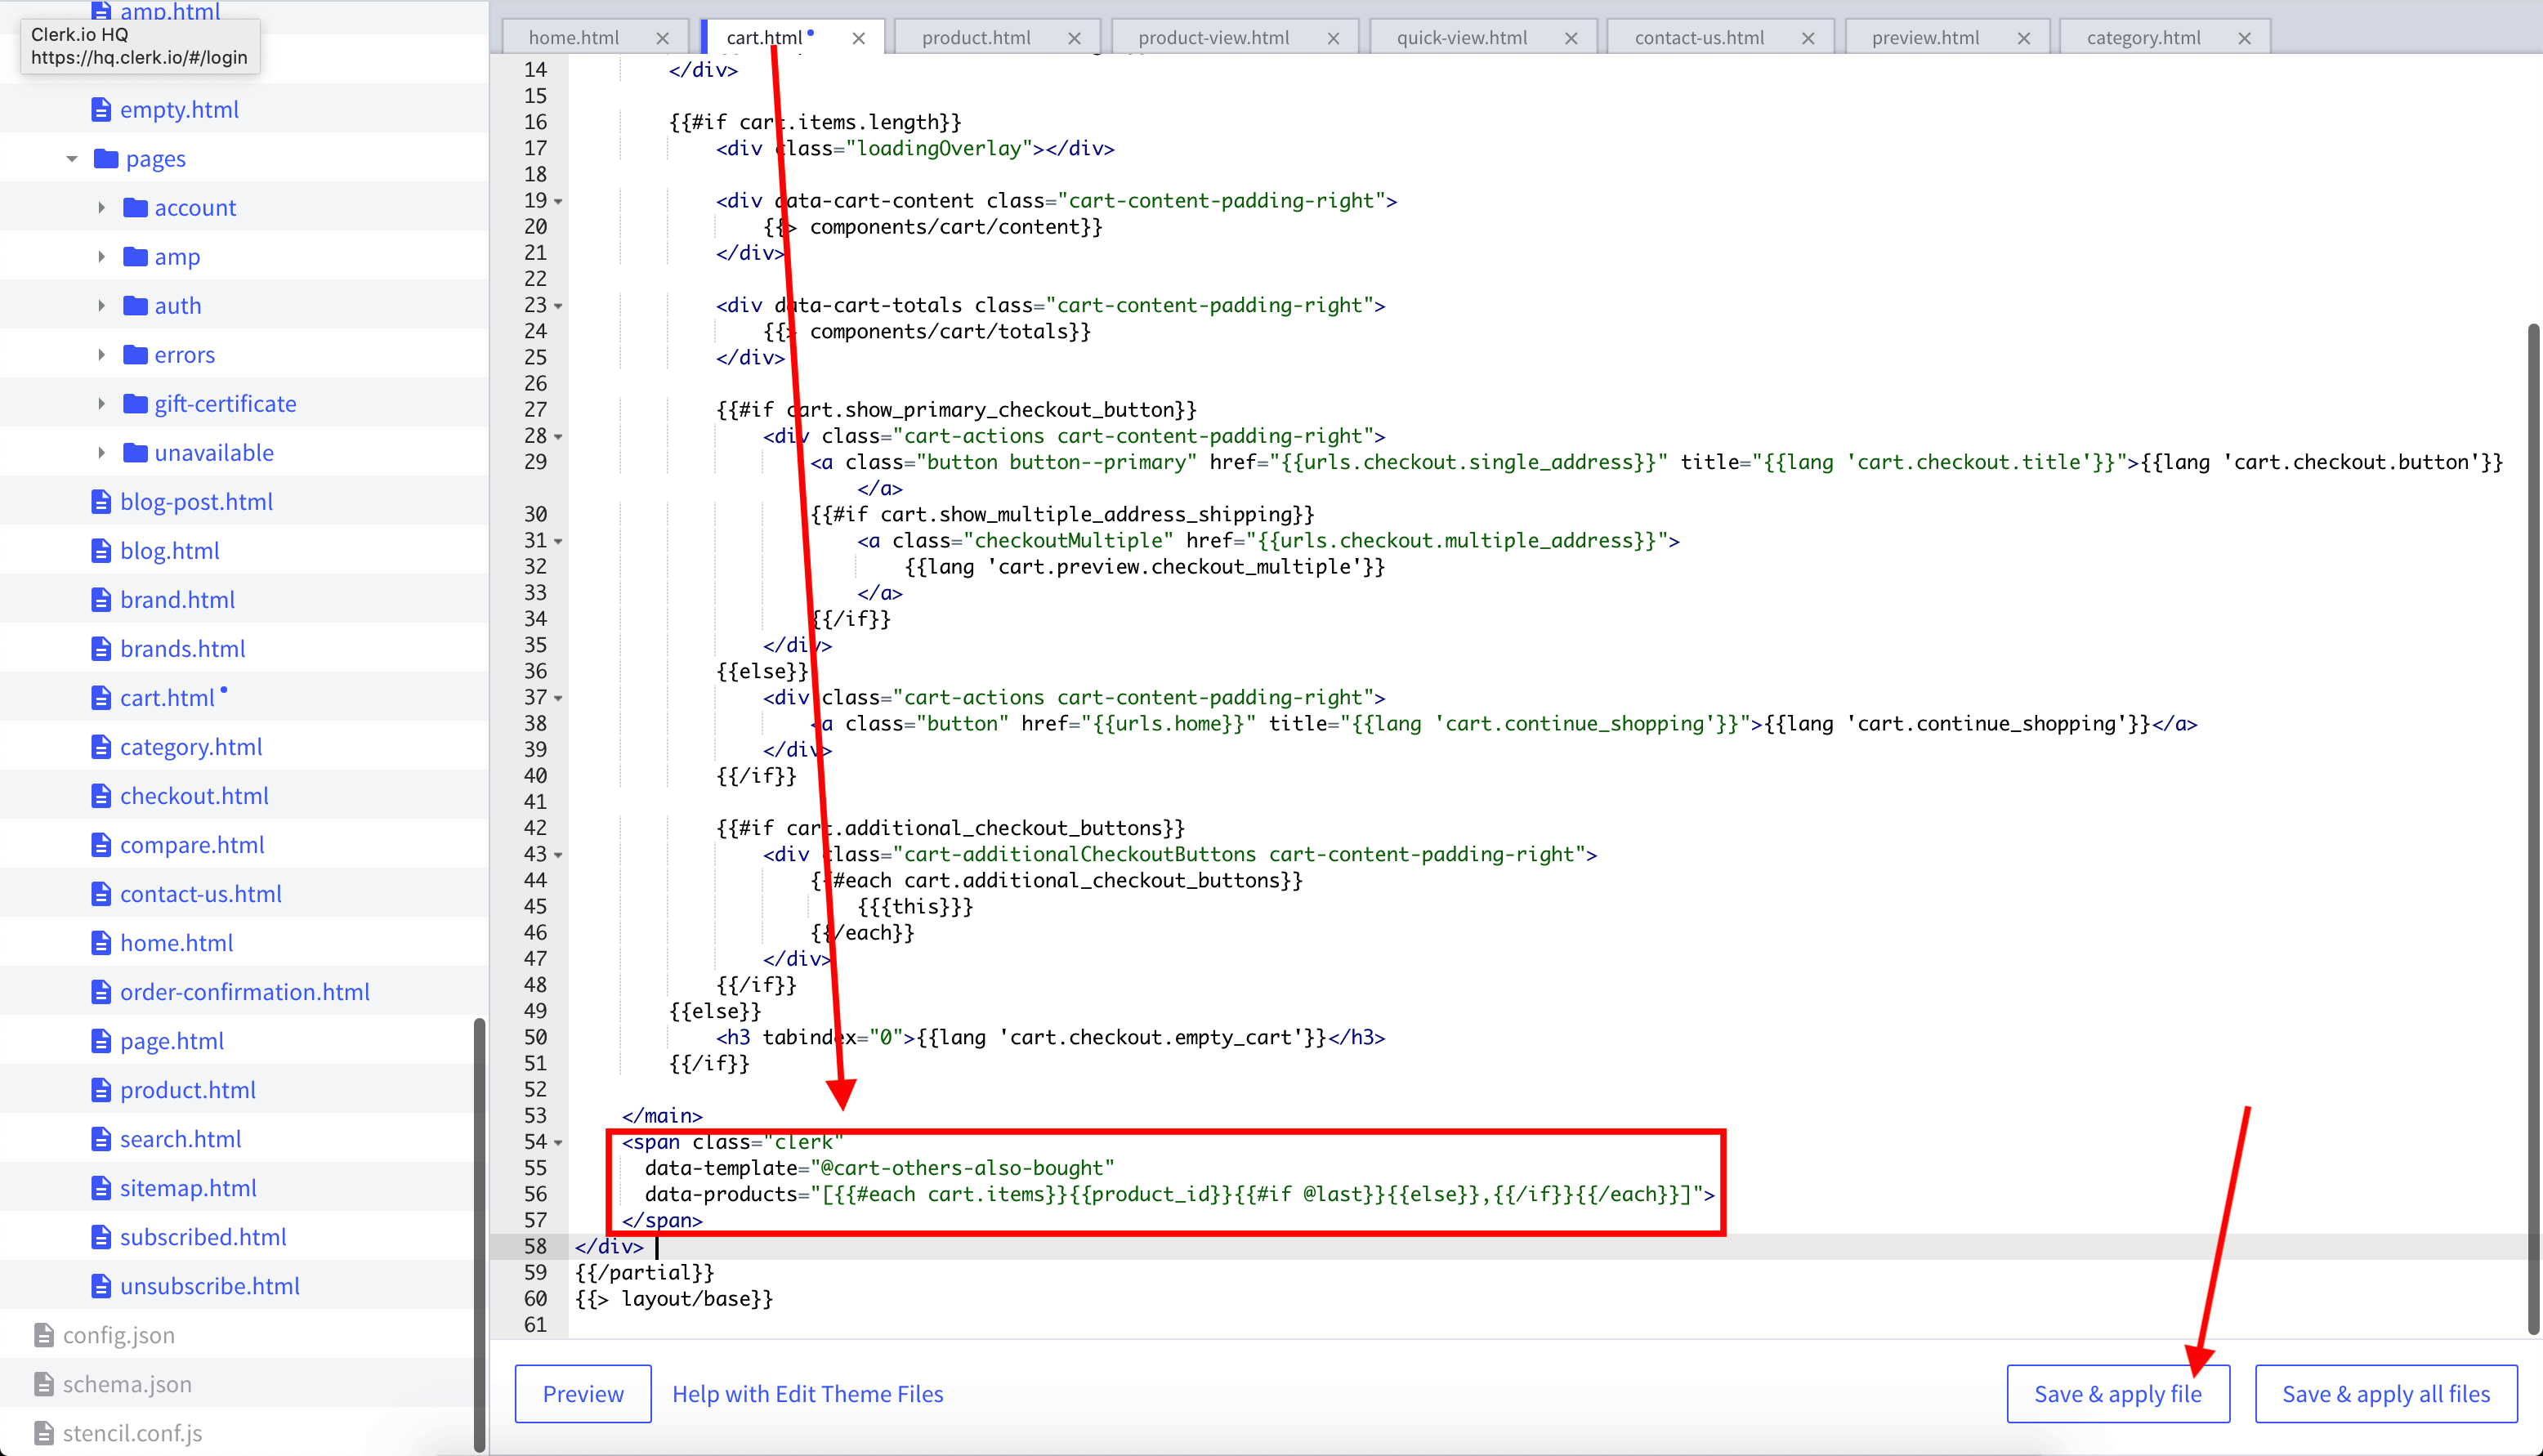Screen dimensions: 2543x1456
Task: Close the product-view.html tab
Action: pos(1333,38)
